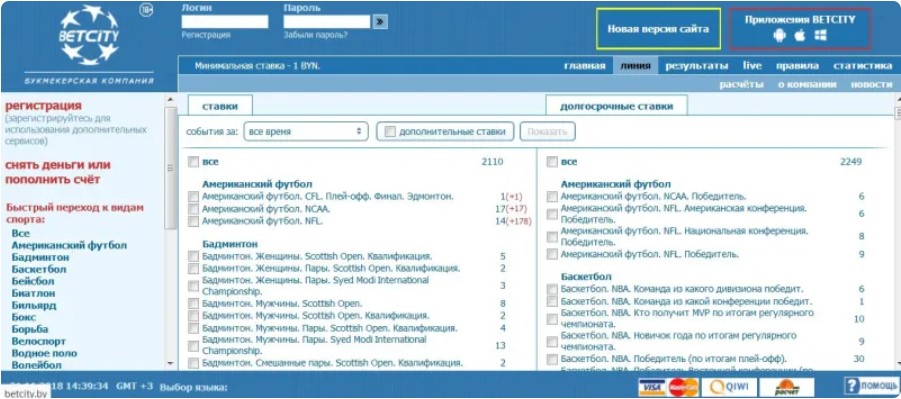Click the BETCITY logo

pos(89,35)
